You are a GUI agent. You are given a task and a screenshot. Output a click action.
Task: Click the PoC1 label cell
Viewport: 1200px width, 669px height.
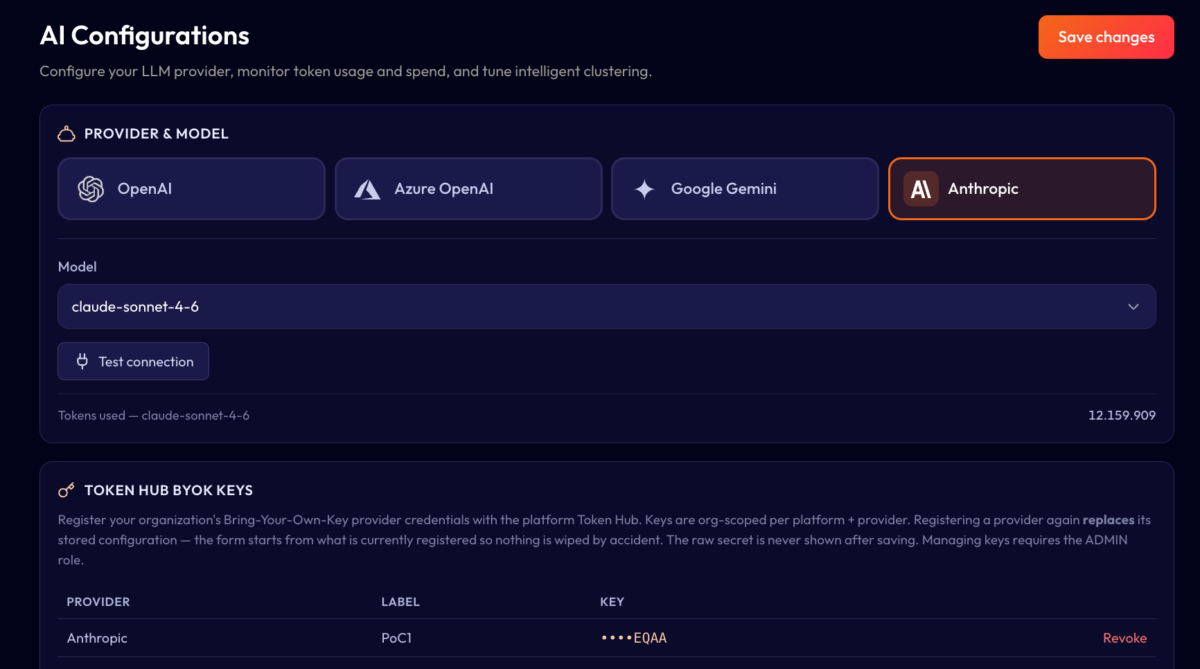396,638
